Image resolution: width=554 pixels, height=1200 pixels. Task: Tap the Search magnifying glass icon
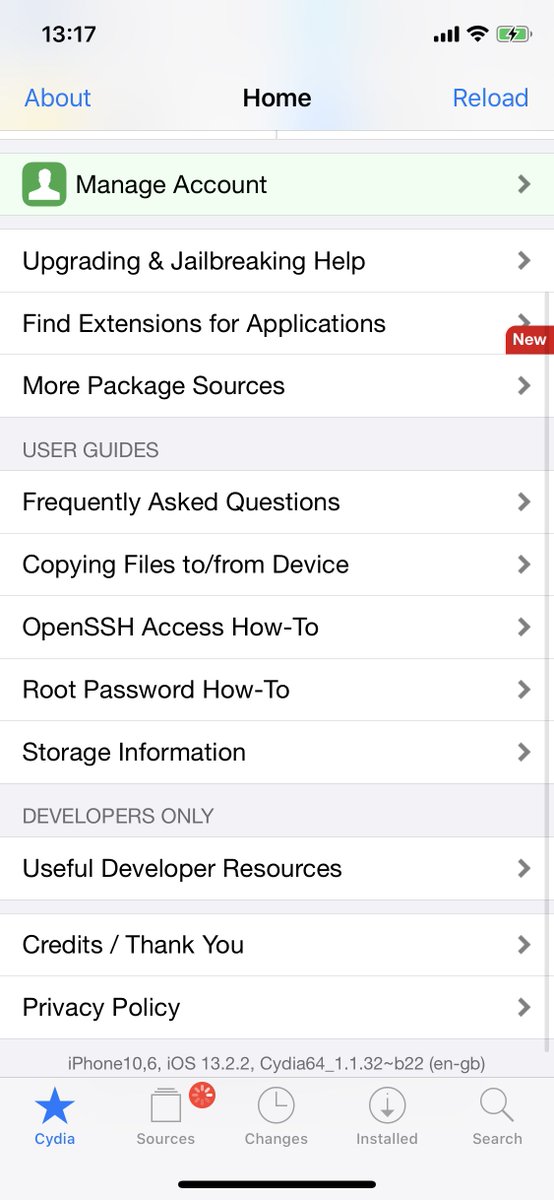[497, 1106]
